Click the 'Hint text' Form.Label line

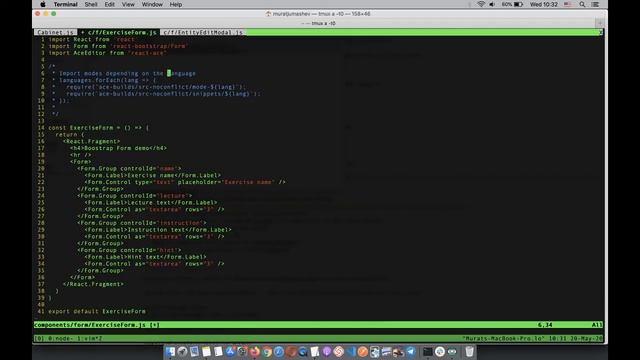(145, 257)
